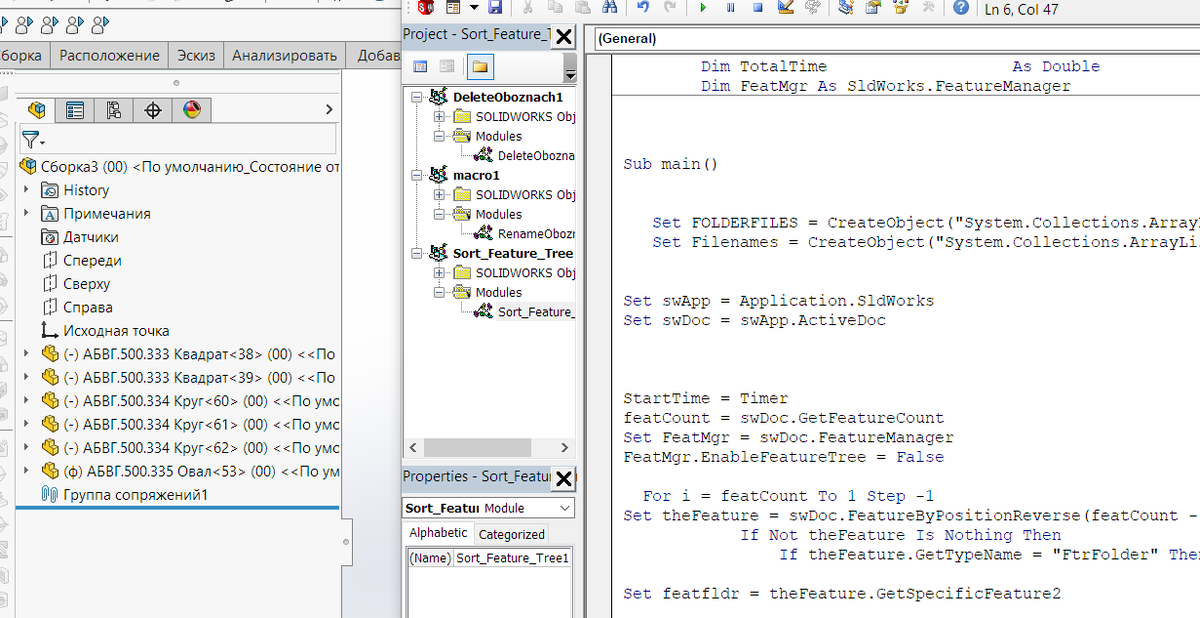Select the Спереди plane

pyautogui.click(x=82, y=260)
